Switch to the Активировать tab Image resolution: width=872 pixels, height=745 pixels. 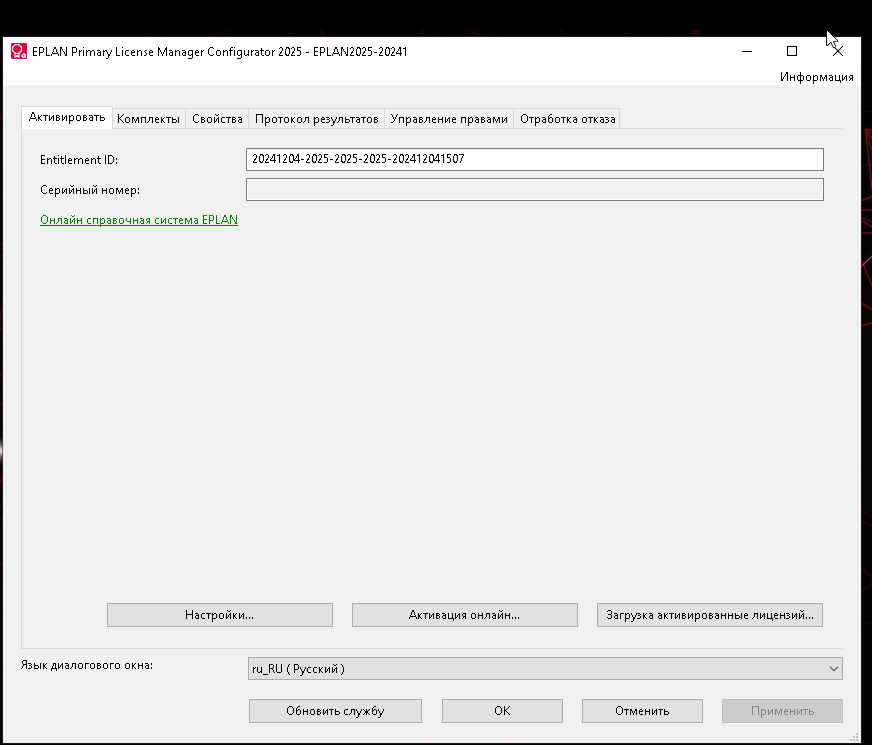[x=67, y=117]
